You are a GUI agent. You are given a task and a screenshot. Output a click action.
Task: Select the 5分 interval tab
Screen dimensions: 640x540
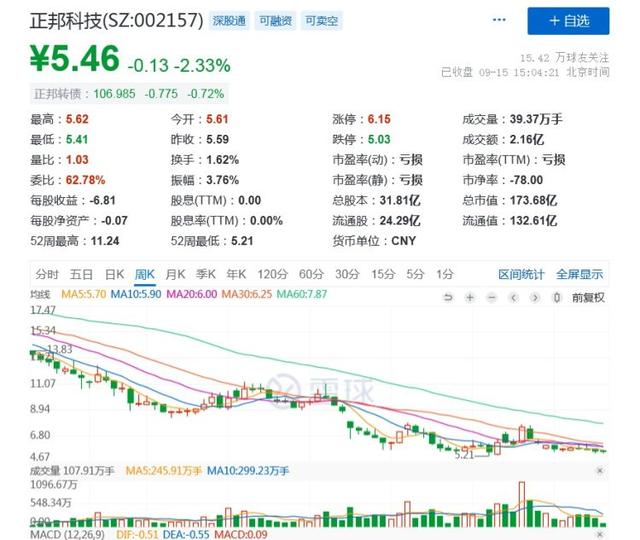[415, 274]
